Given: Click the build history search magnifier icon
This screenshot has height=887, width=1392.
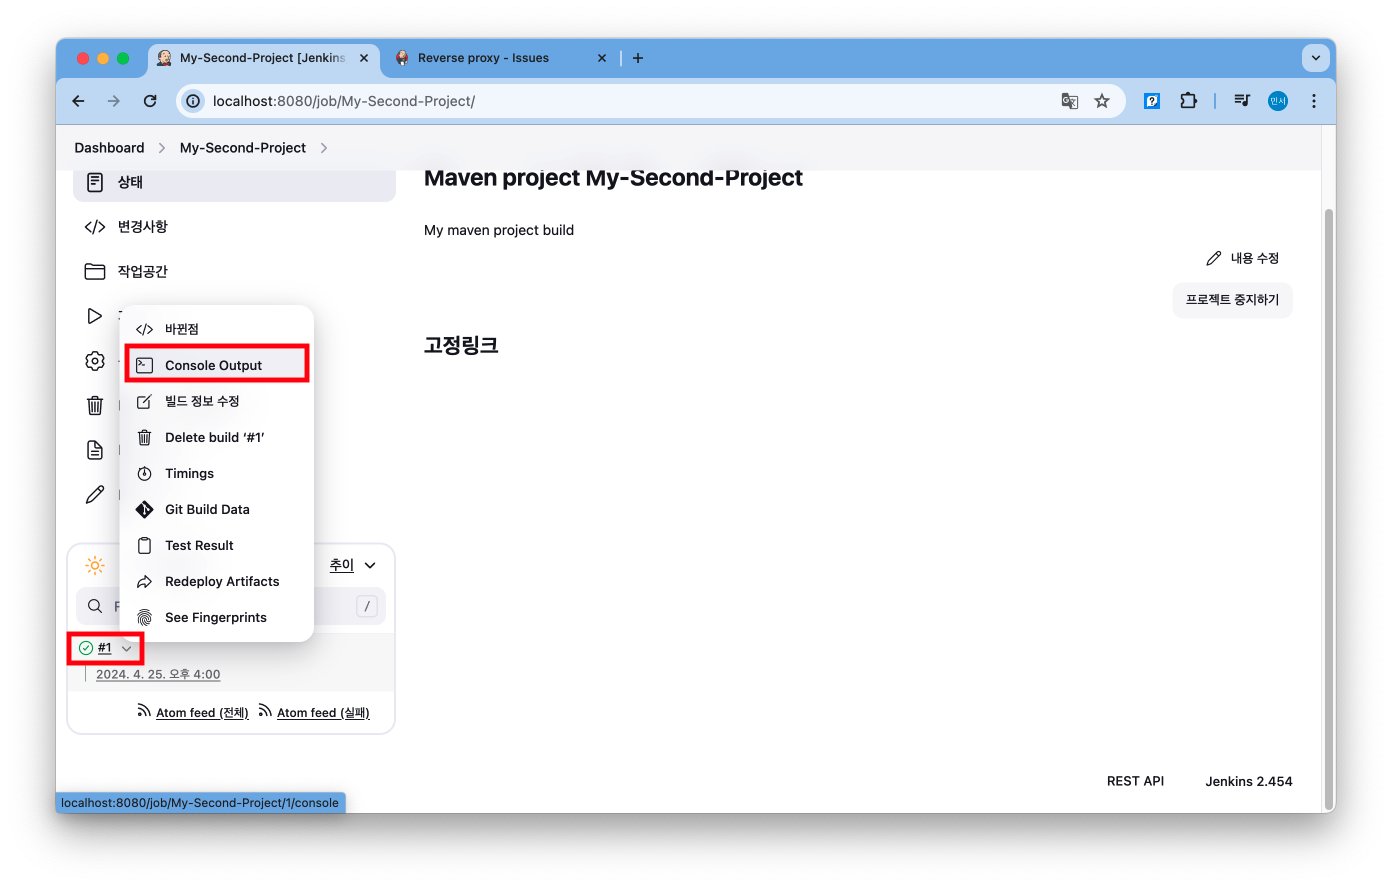Looking at the screenshot, I should pos(95,606).
